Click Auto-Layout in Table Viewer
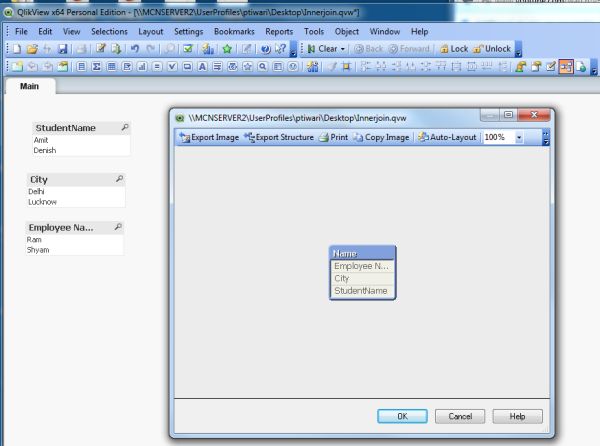This screenshot has height=446, width=600. point(447,137)
